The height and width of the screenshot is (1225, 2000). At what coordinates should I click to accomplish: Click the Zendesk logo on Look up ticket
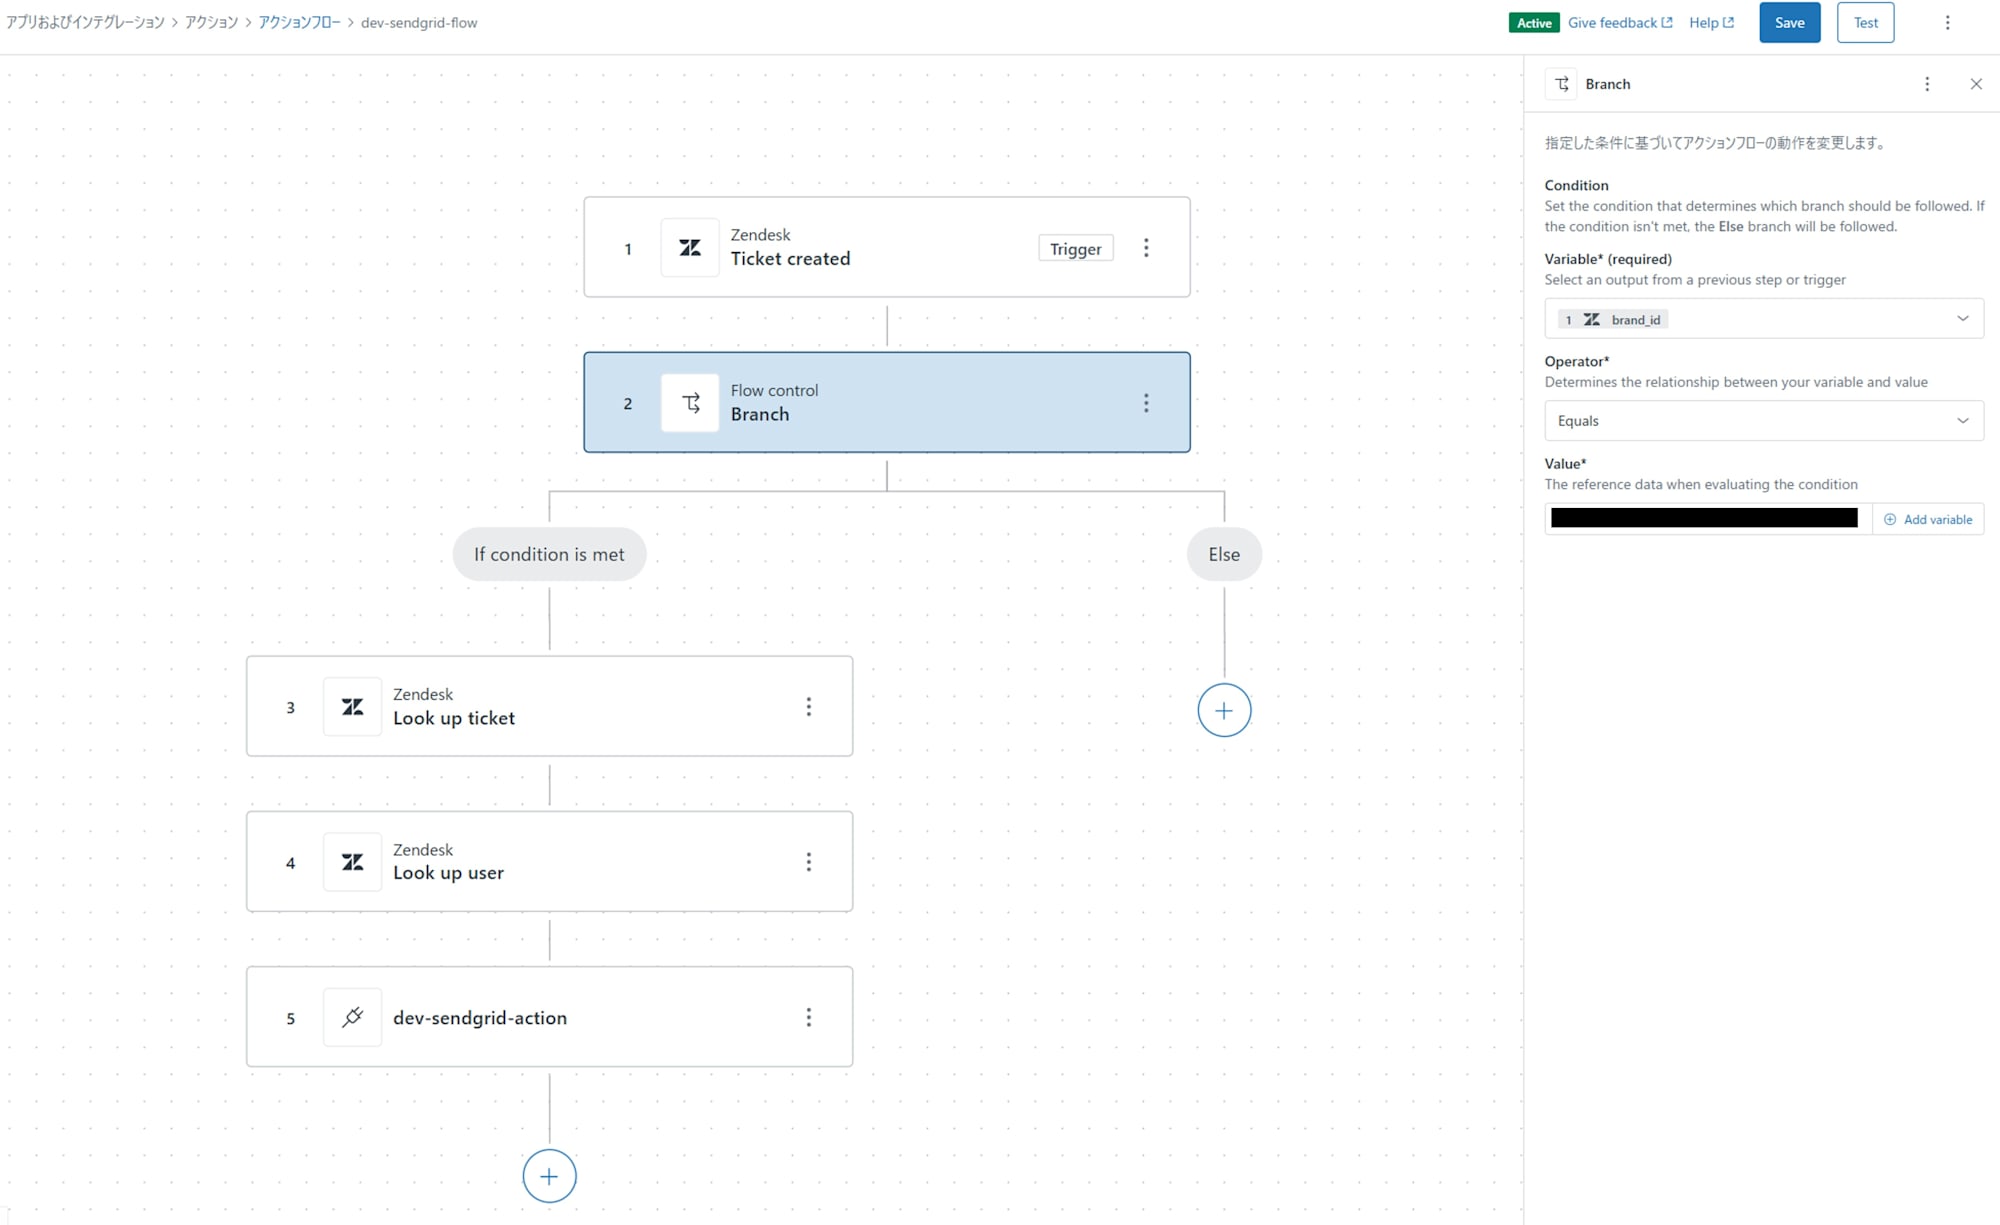352,707
